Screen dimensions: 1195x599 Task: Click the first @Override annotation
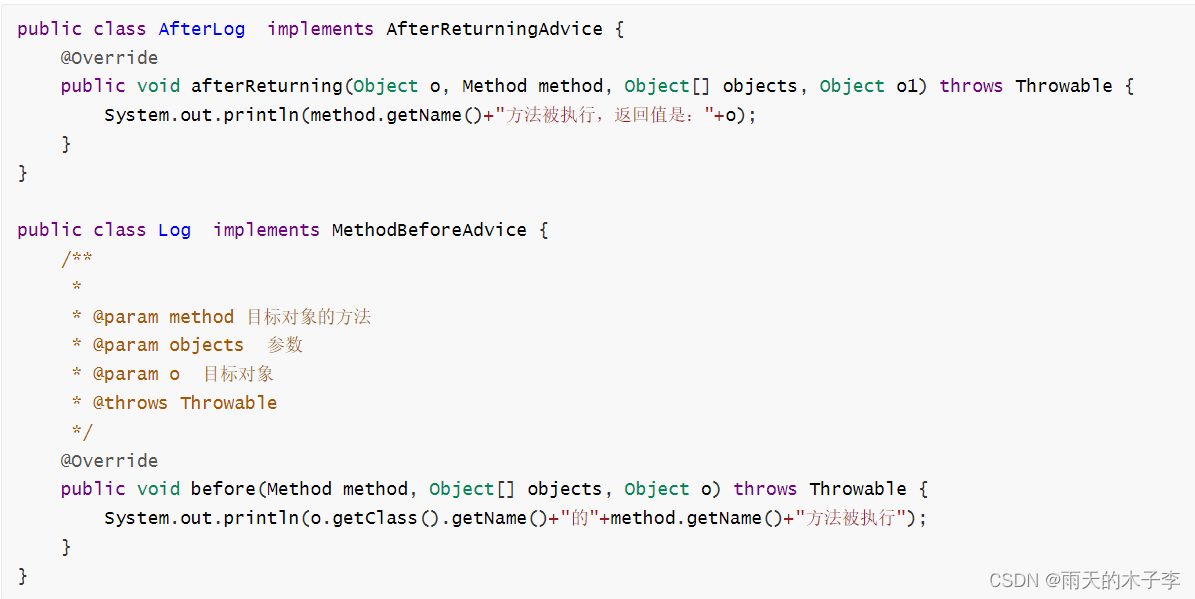110,58
